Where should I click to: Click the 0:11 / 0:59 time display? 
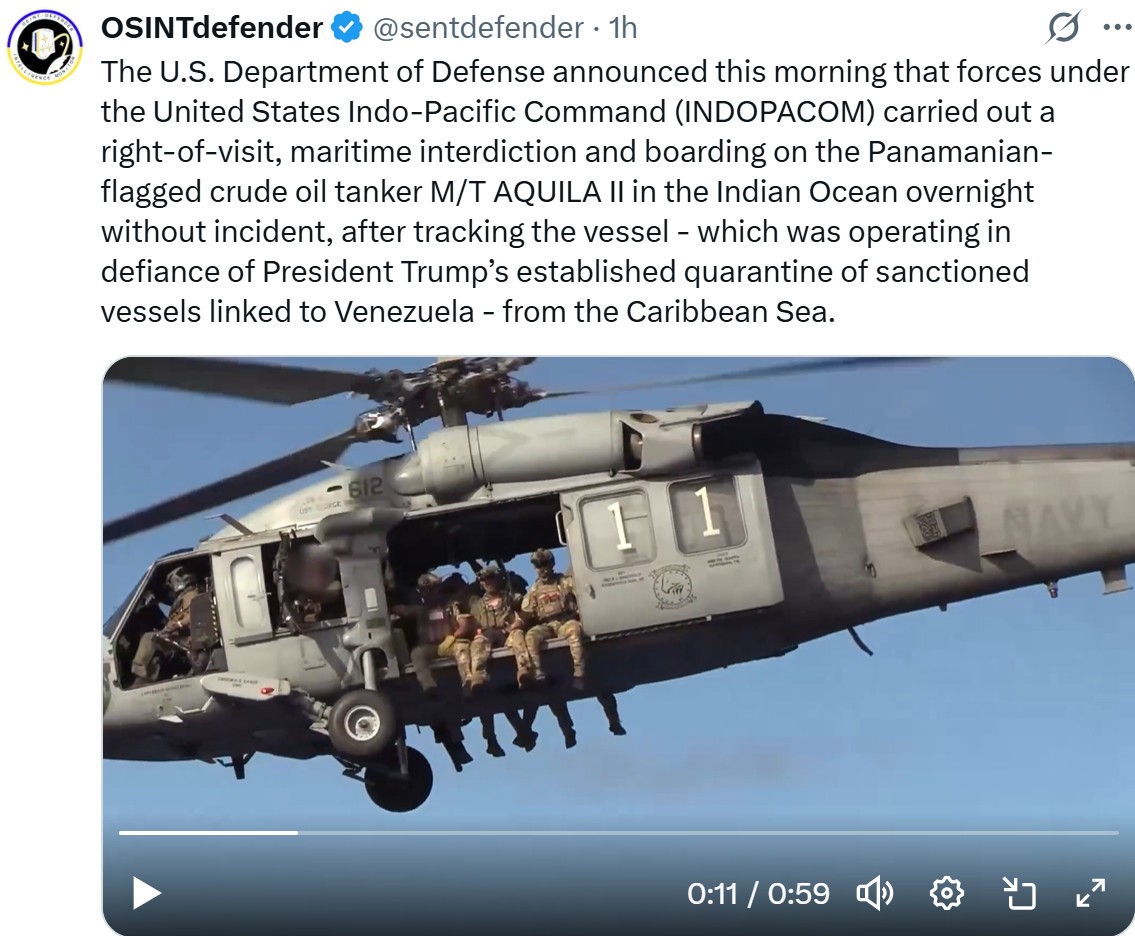pos(758,894)
